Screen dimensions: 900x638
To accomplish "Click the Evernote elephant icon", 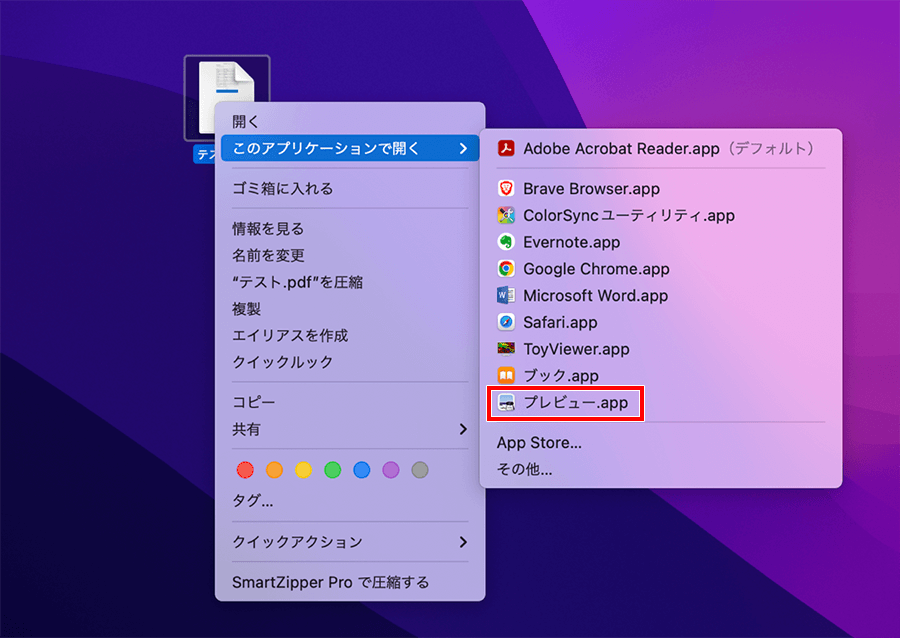I will click(x=506, y=242).
